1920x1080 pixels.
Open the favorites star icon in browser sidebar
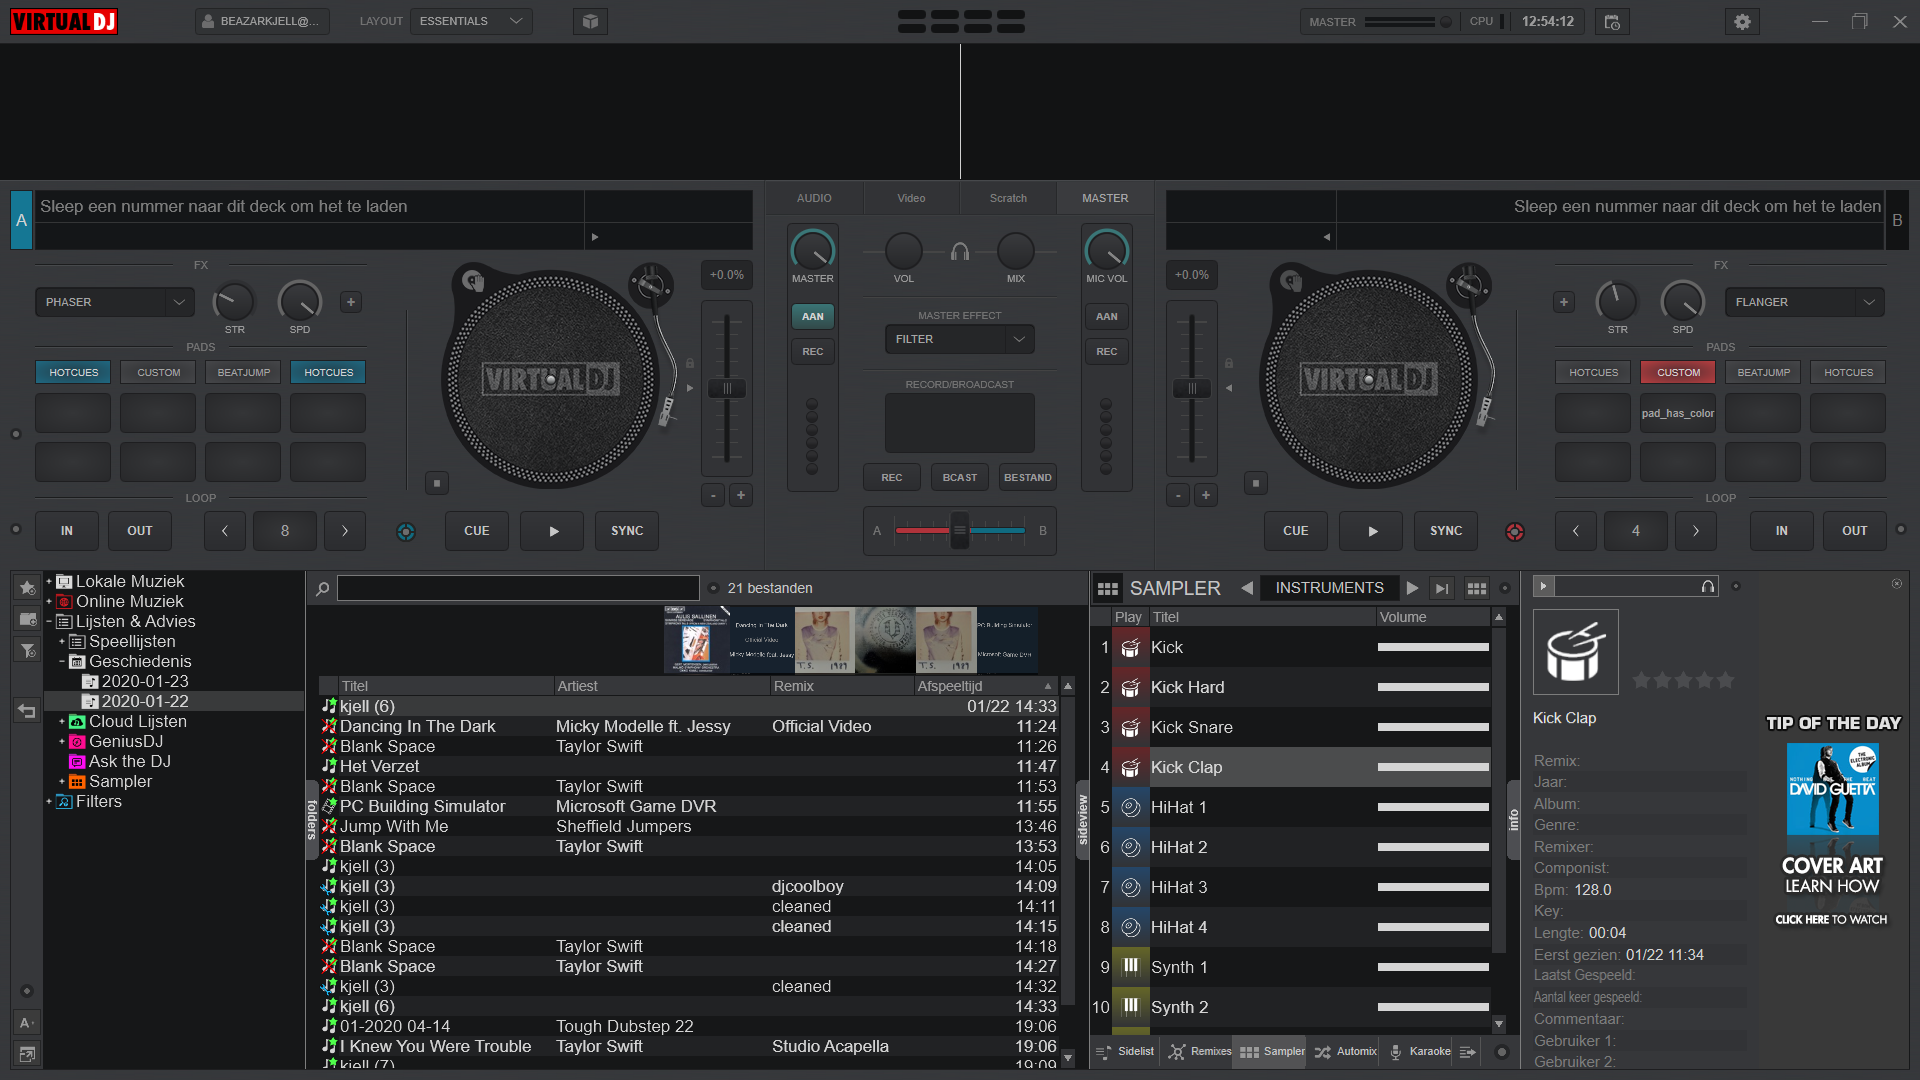tap(27, 587)
